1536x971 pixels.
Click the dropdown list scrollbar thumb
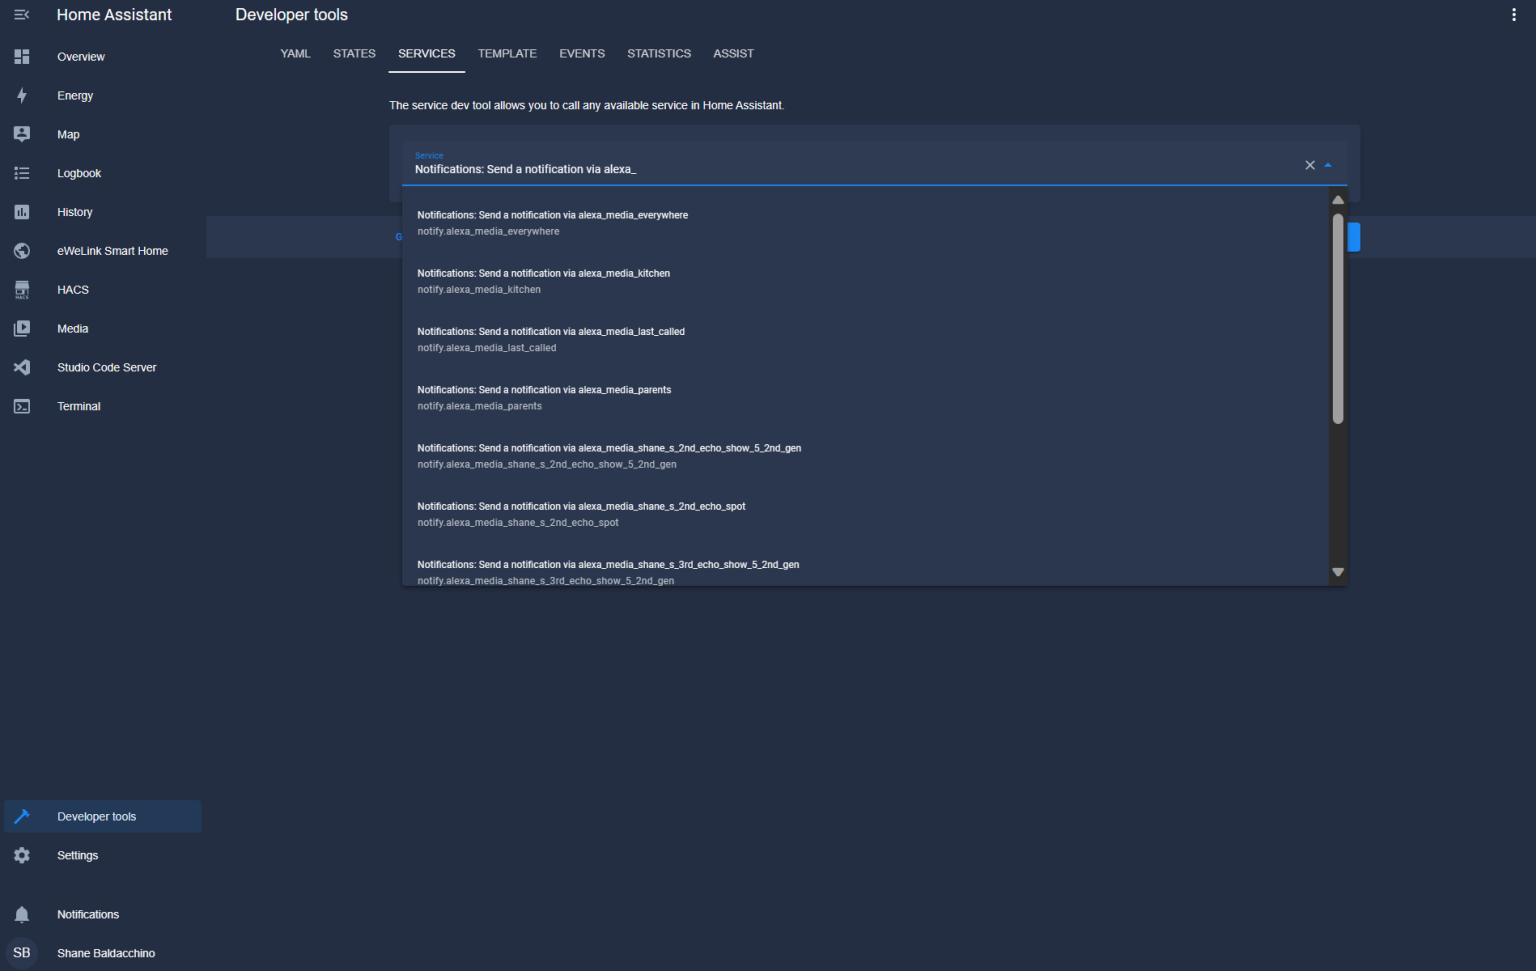pyautogui.click(x=1338, y=318)
